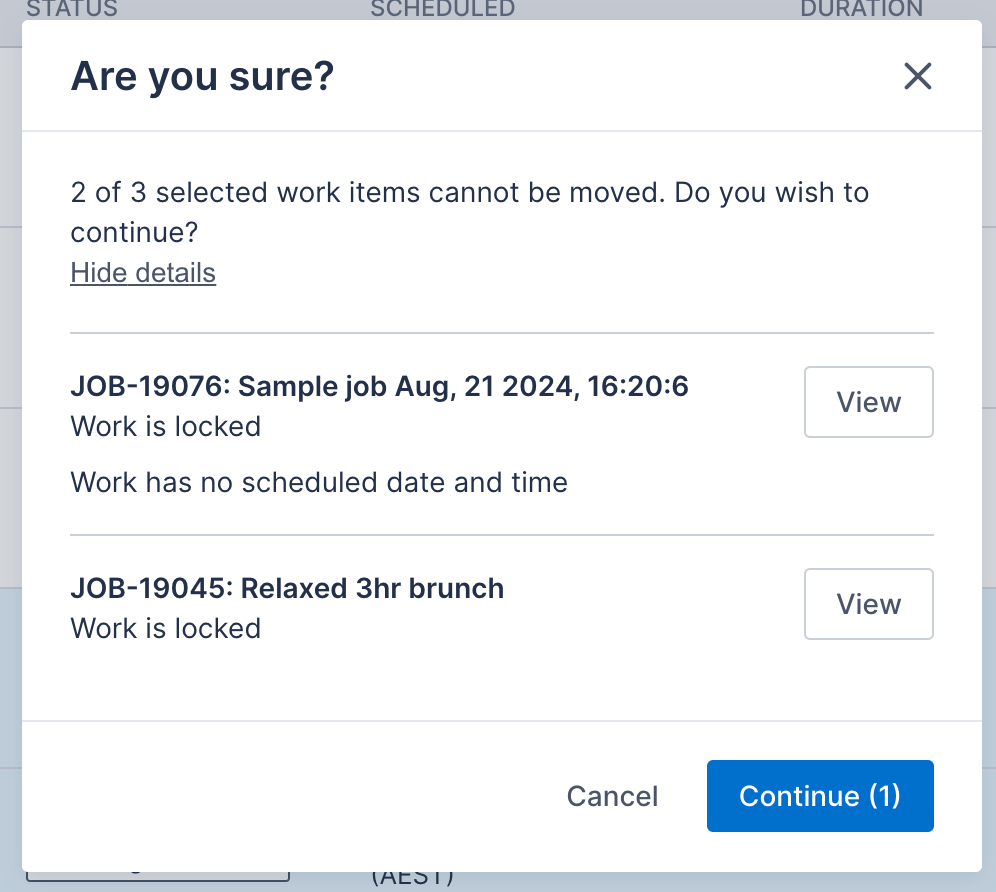Screen dimensions: 996x892
Task: Click the 'Work is locked' reason under JOB-19045
Action: click(x=165, y=628)
